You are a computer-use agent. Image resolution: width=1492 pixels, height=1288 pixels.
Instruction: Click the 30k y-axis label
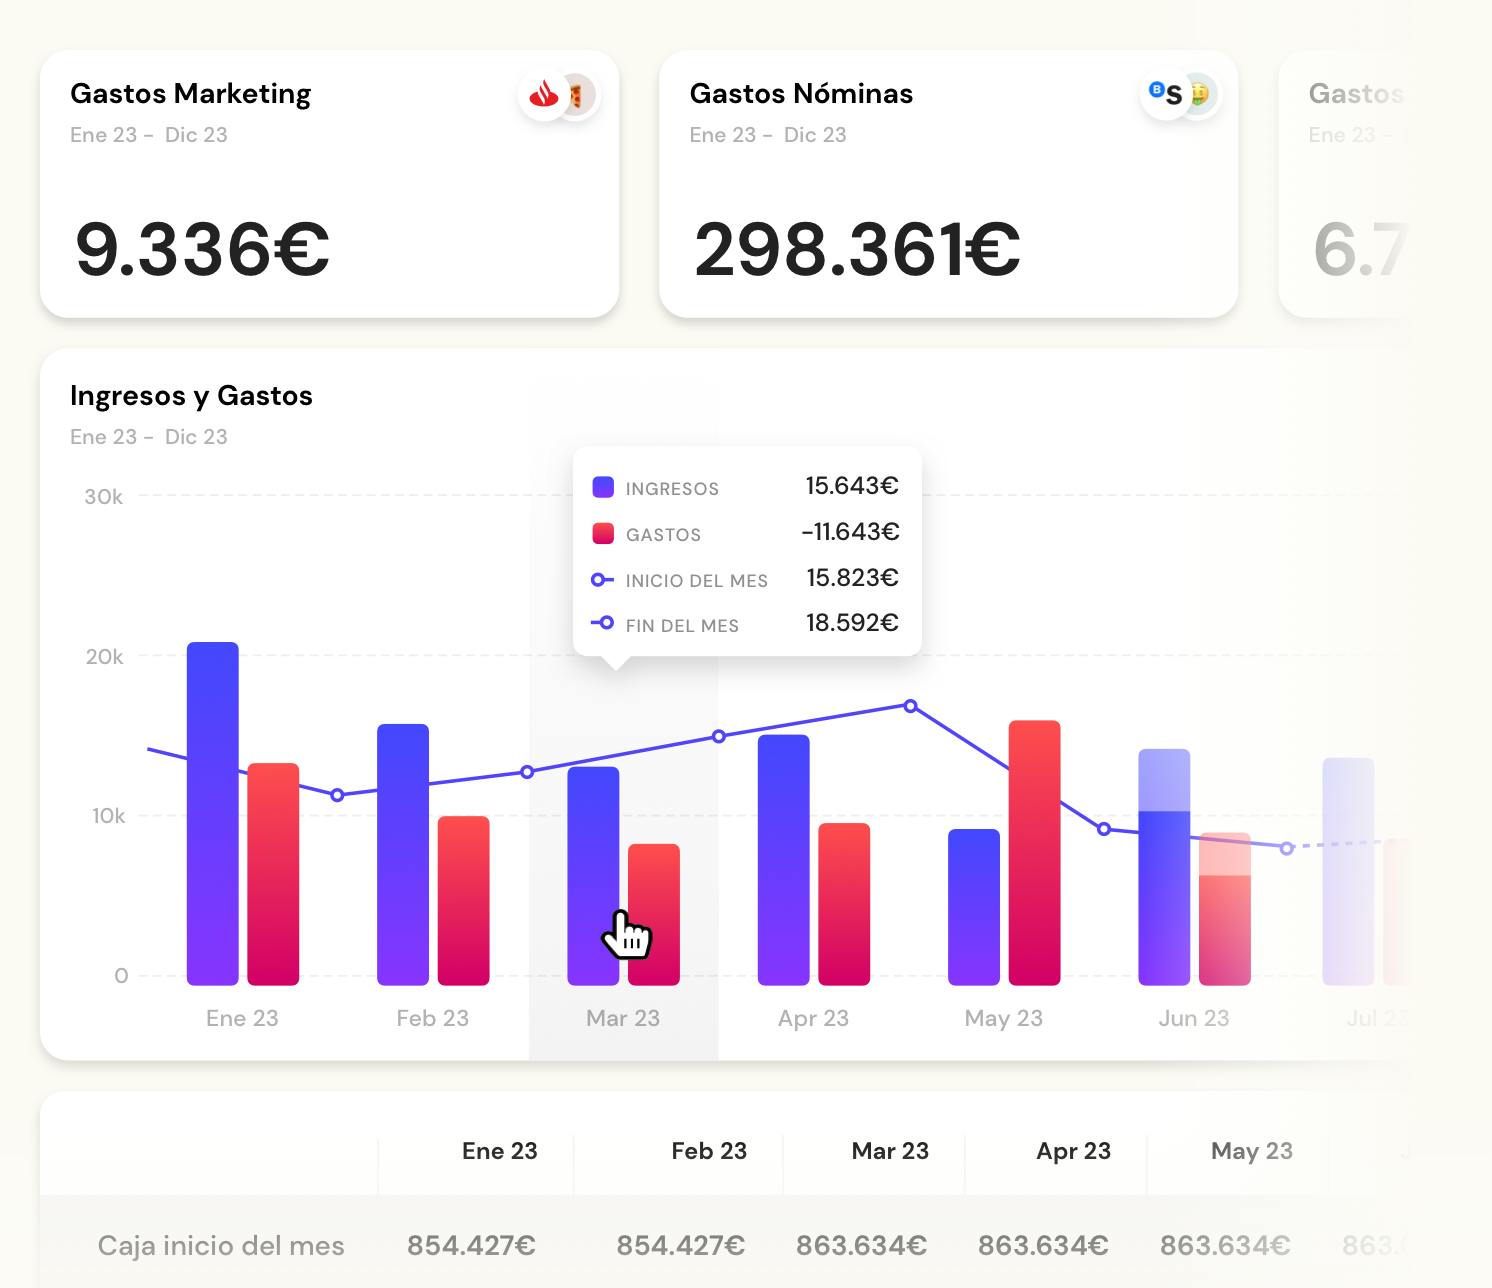pos(104,497)
